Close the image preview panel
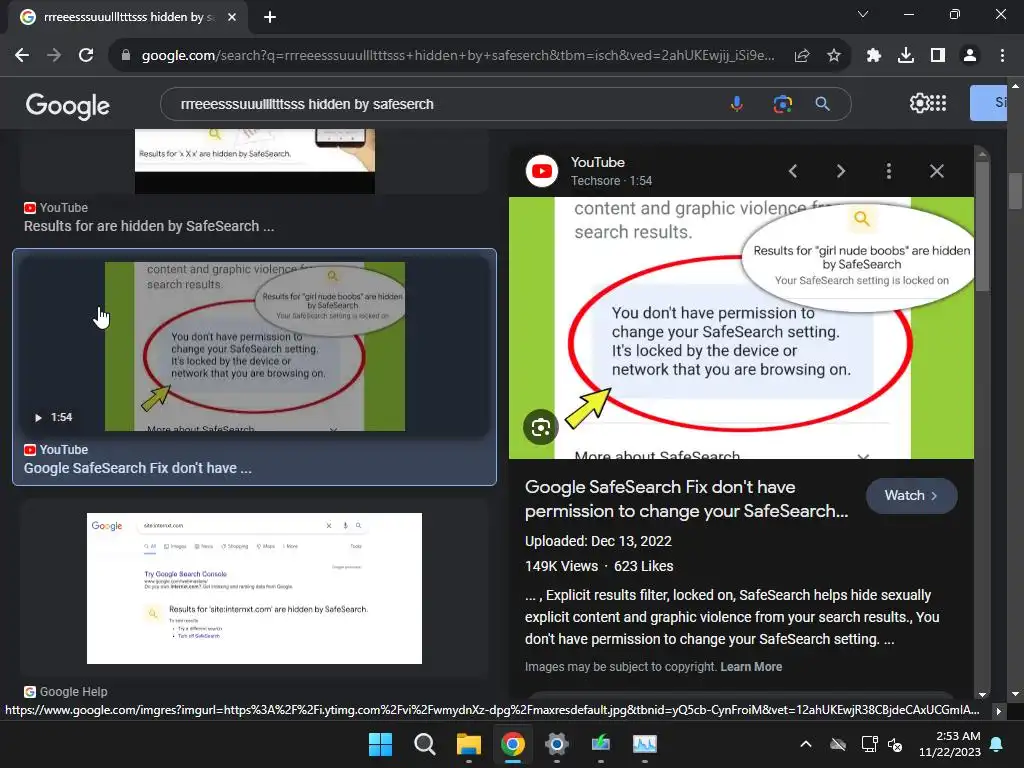This screenshot has width=1024, height=768. (x=936, y=171)
